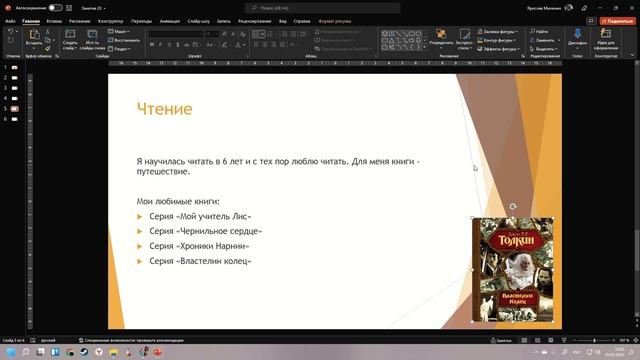
Task: Click Decrease Font Size icon
Action: [233, 34]
